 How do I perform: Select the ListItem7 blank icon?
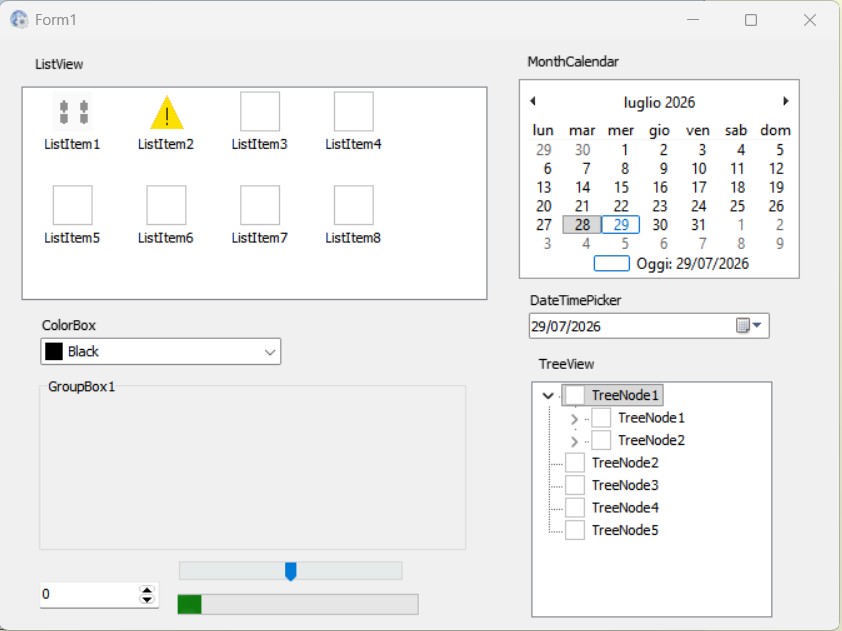click(260, 205)
